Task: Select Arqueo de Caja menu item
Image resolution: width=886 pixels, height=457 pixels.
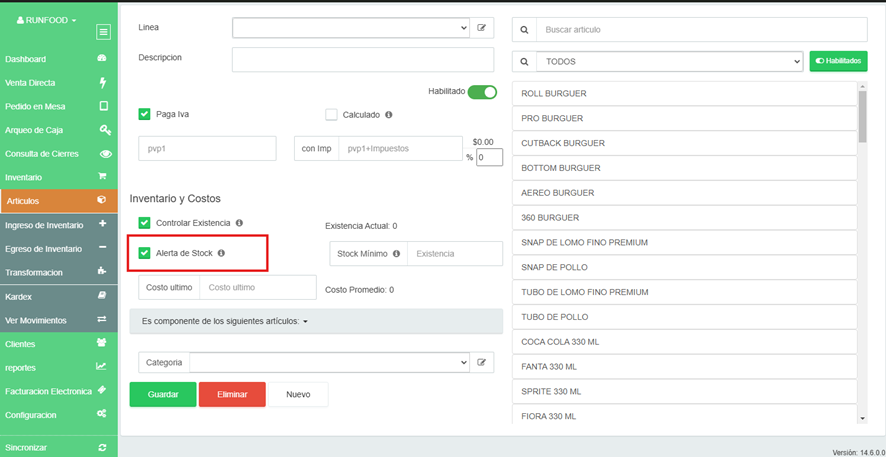Action: tap(59, 130)
